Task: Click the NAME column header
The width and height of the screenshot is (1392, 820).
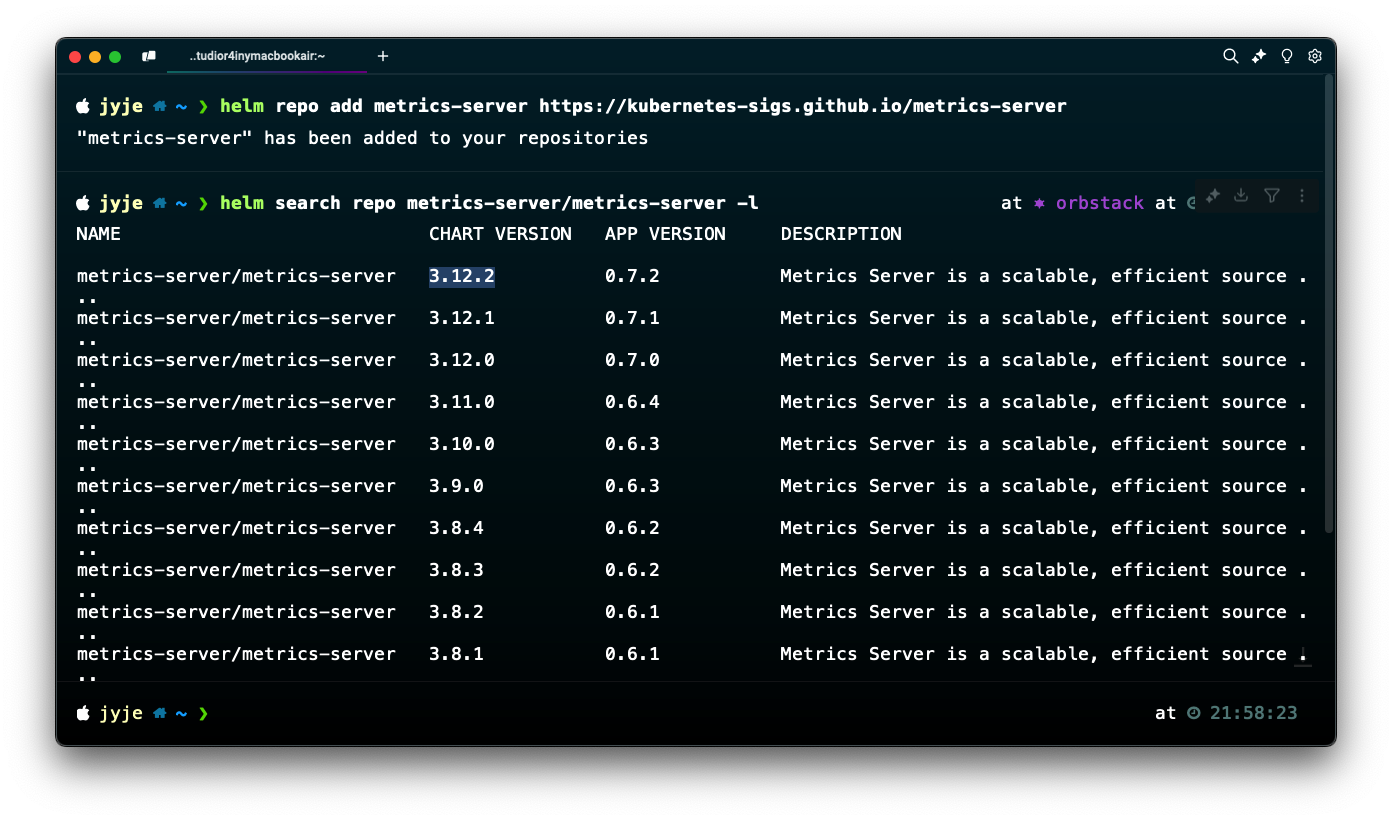Action: tap(98, 234)
